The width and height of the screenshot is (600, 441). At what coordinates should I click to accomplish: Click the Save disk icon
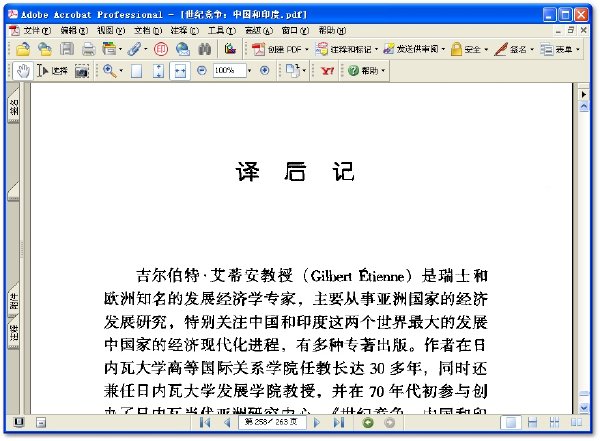[x=67, y=49]
